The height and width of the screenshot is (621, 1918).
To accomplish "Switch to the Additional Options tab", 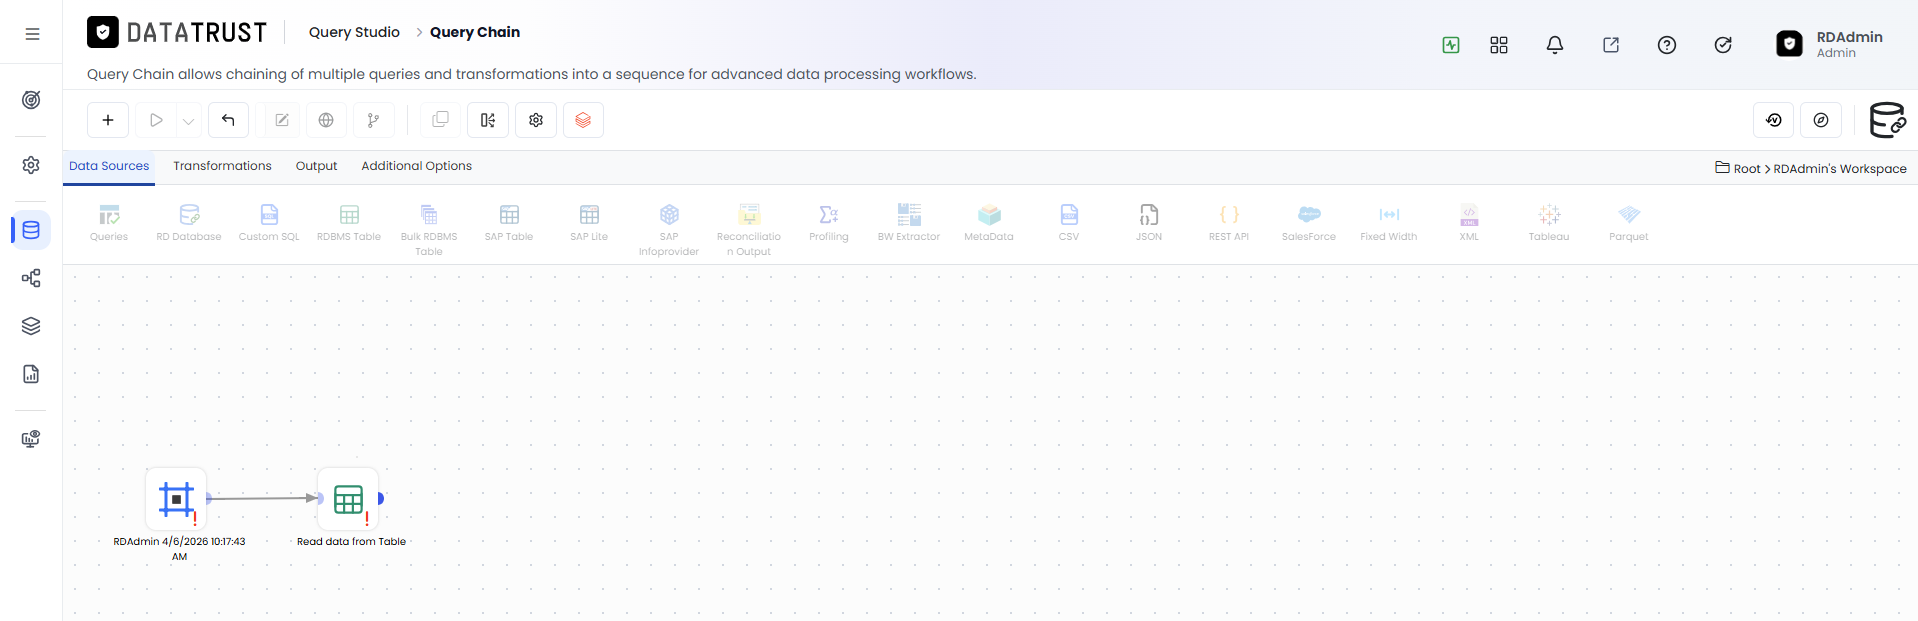I will click(416, 166).
